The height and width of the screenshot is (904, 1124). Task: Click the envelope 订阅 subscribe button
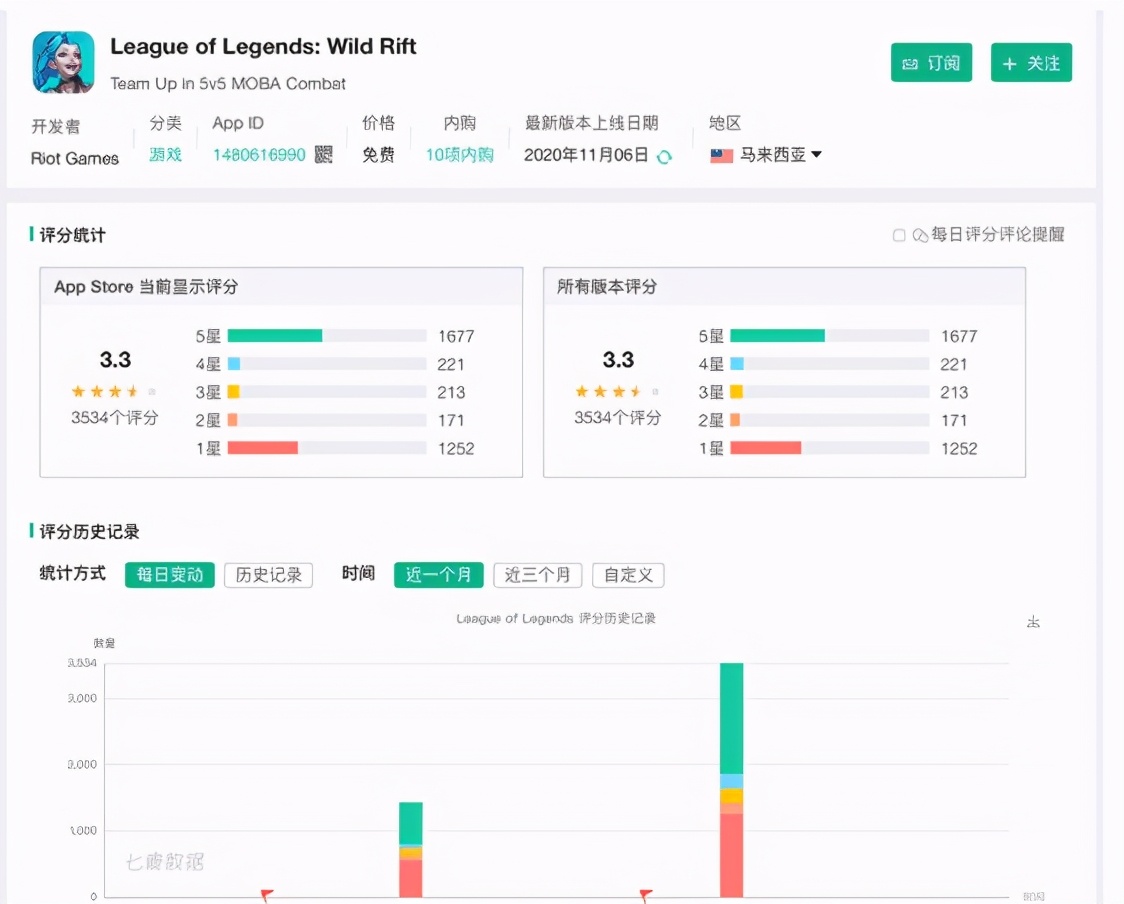click(x=931, y=63)
